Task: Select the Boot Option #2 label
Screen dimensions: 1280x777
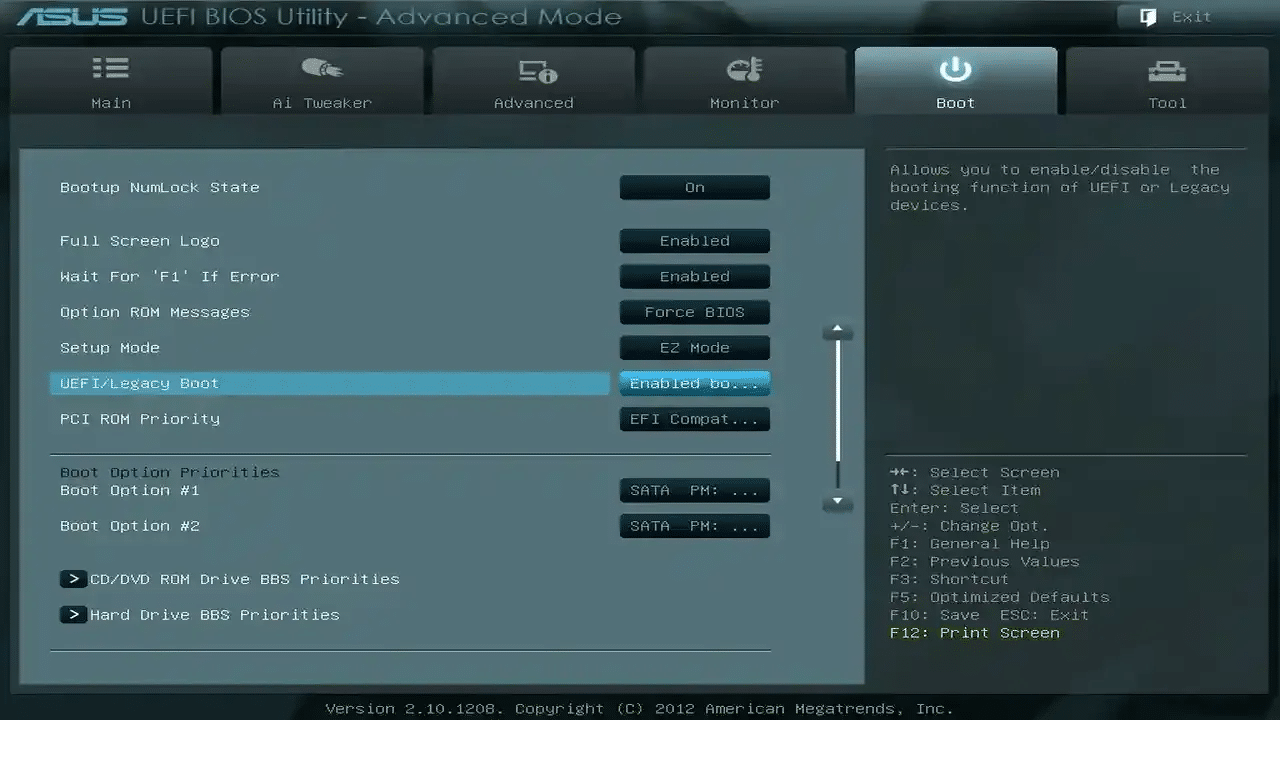Action: pyautogui.click(x=129, y=526)
